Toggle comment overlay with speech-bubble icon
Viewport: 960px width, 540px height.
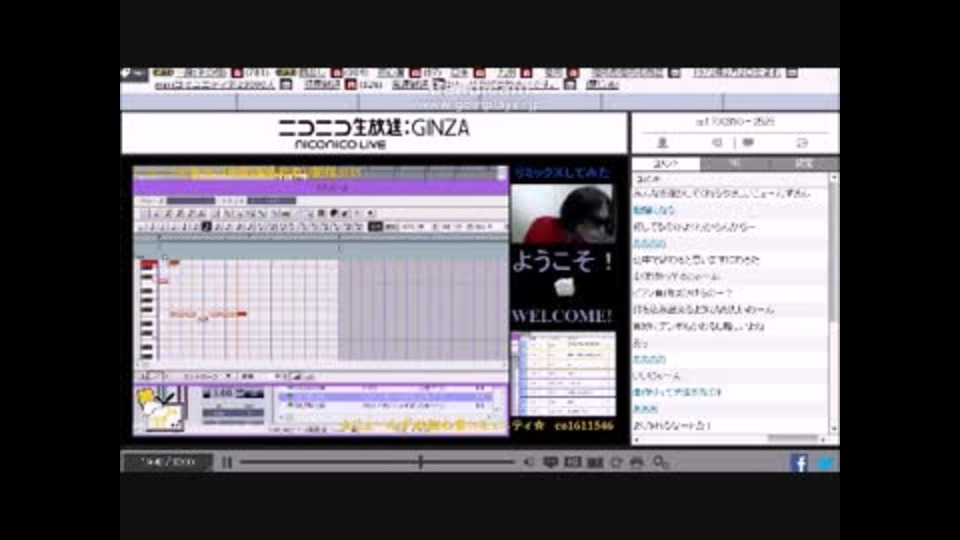tap(550, 462)
